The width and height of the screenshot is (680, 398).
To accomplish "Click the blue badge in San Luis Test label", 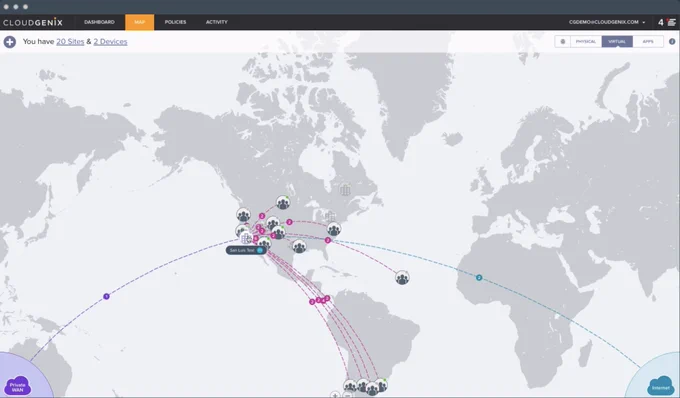I will point(260,250).
